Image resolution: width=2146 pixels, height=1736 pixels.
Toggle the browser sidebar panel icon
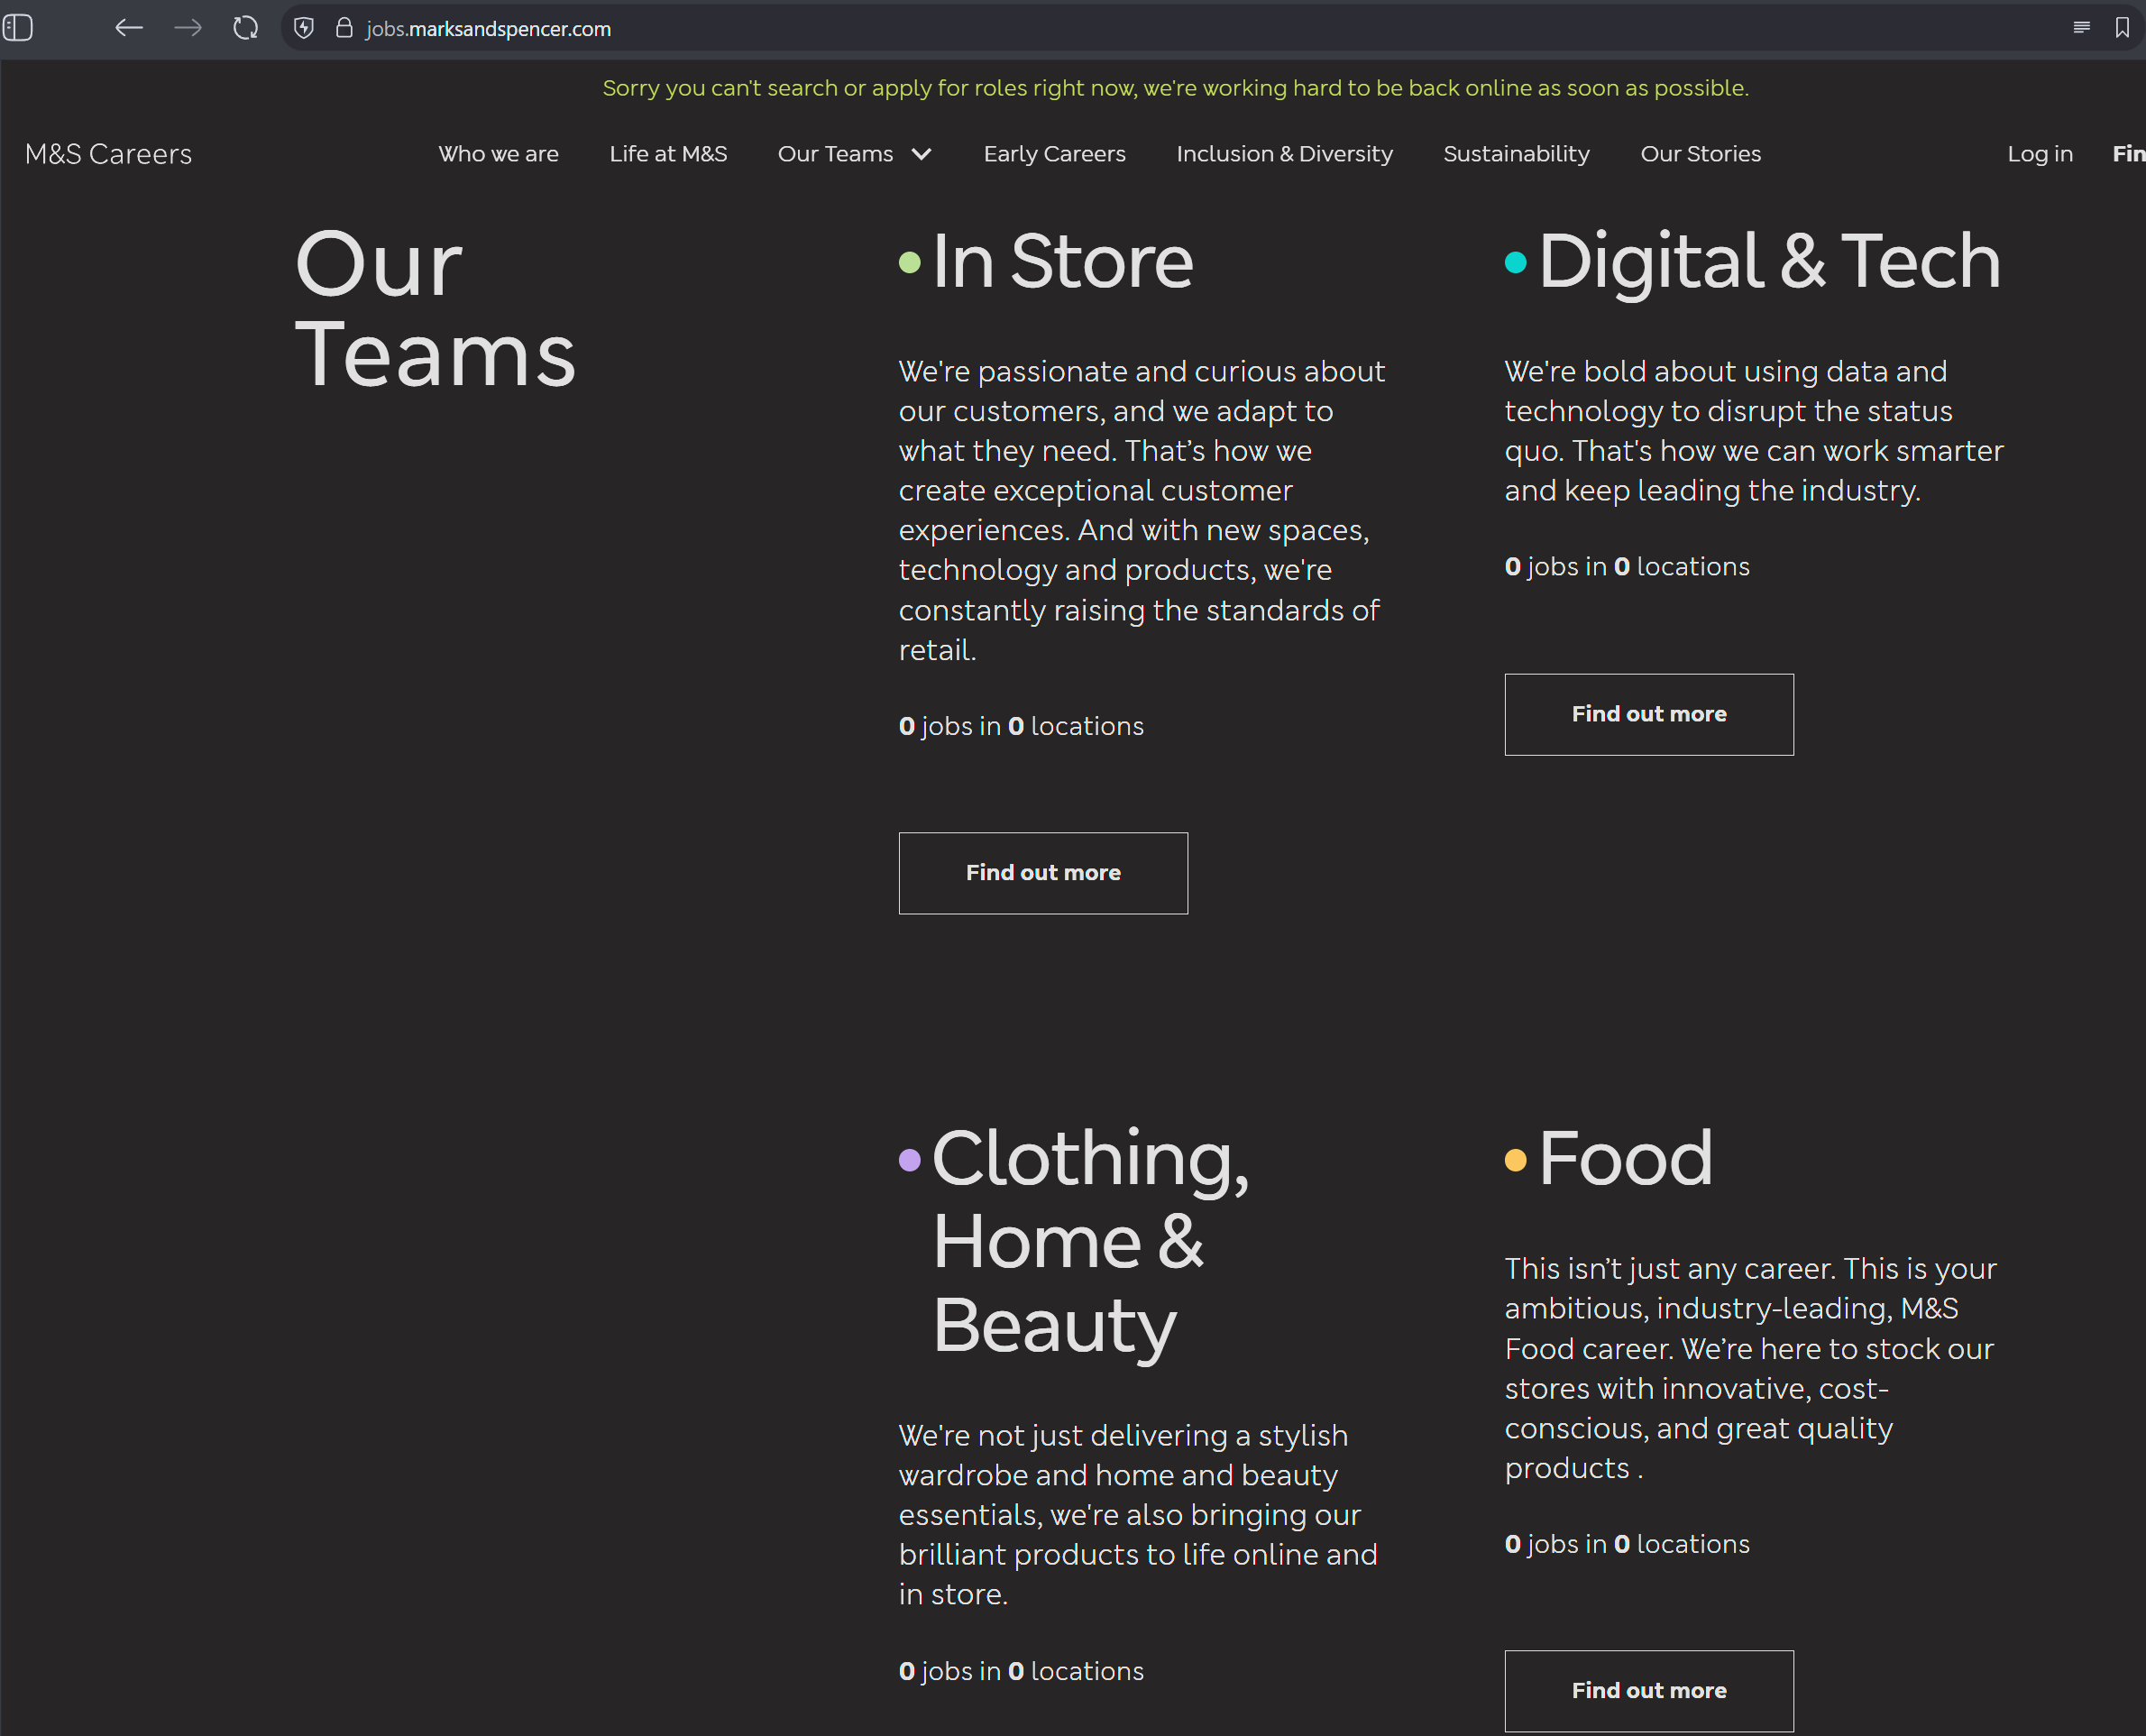pyautogui.click(x=18, y=28)
